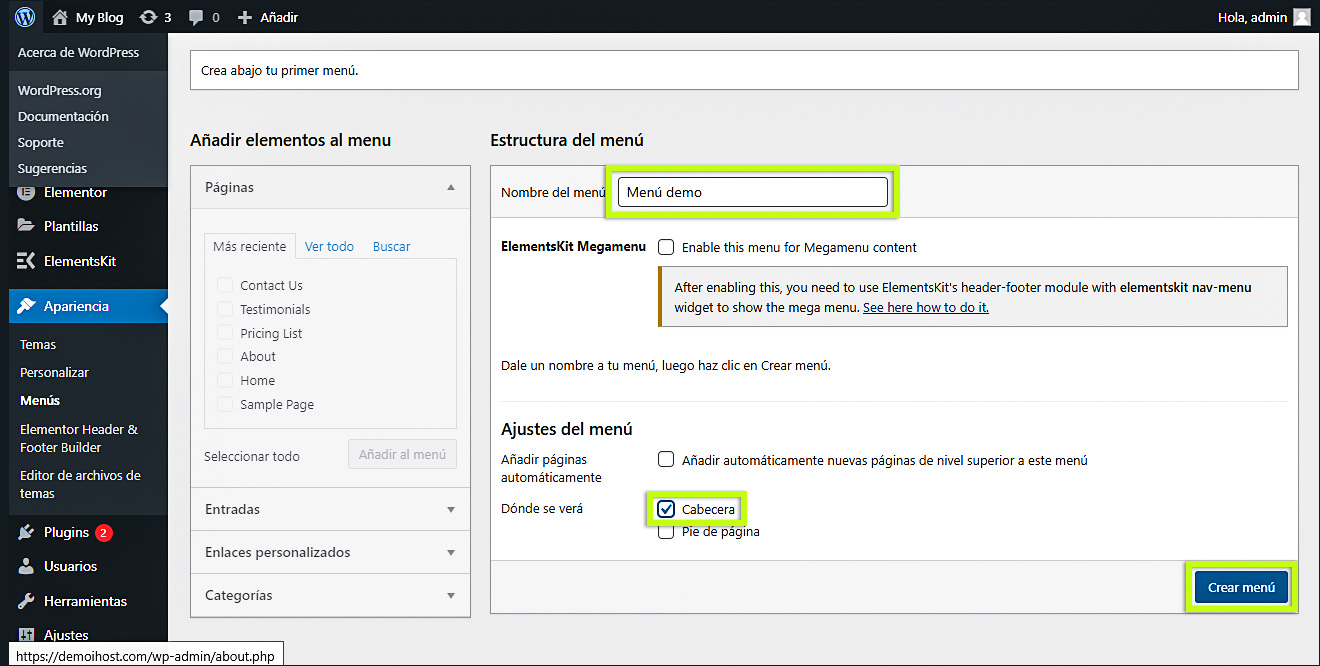Click the Crear menú button
The height and width of the screenshot is (666, 1320).
tap(1240, 587)
